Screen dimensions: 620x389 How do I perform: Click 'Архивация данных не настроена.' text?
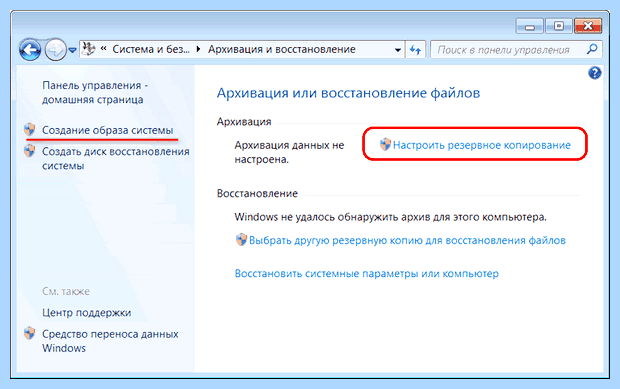[x=289, y=152]
